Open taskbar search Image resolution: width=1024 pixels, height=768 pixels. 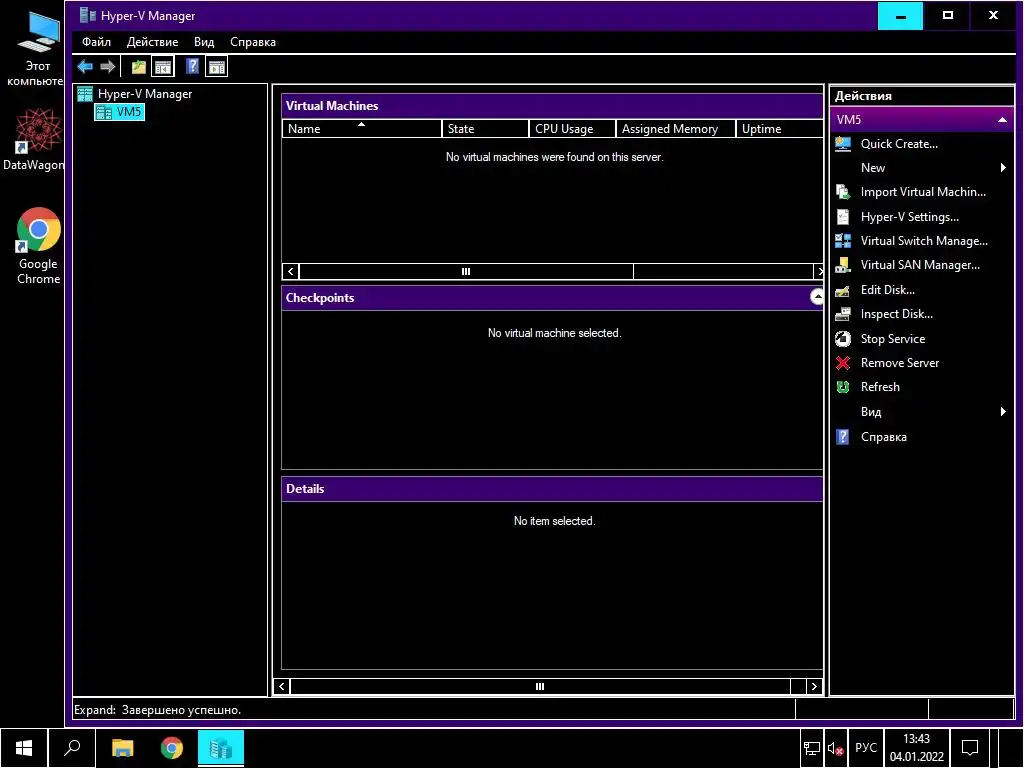(x=72, y=748)
